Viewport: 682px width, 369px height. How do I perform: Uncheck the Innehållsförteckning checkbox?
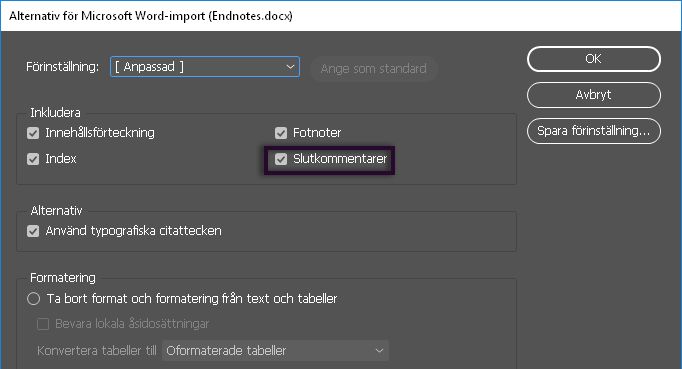pyautogui.click(x=33, y=133)
